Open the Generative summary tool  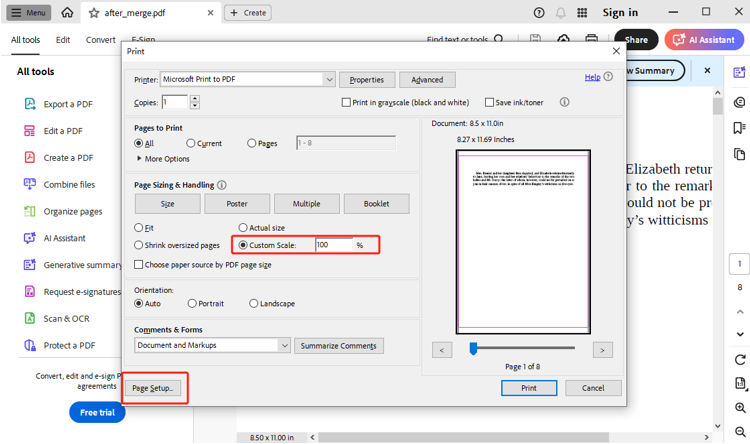73,265
